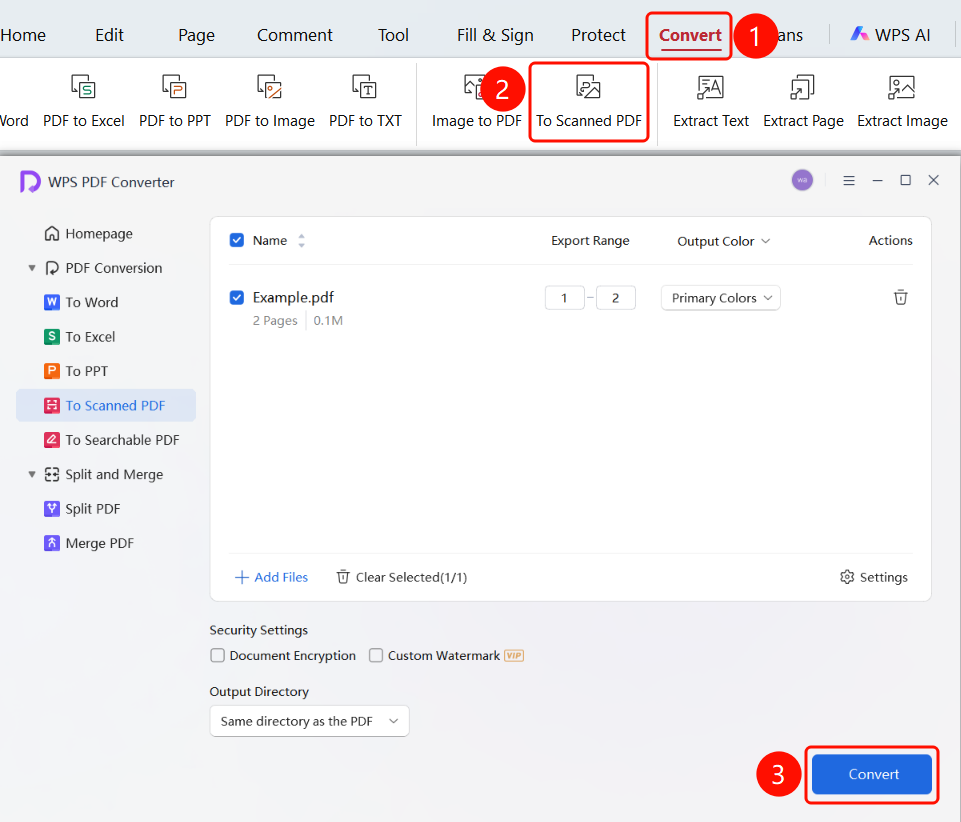
Task: Select the Extract Image tool
Action: [x=902, y=101]
